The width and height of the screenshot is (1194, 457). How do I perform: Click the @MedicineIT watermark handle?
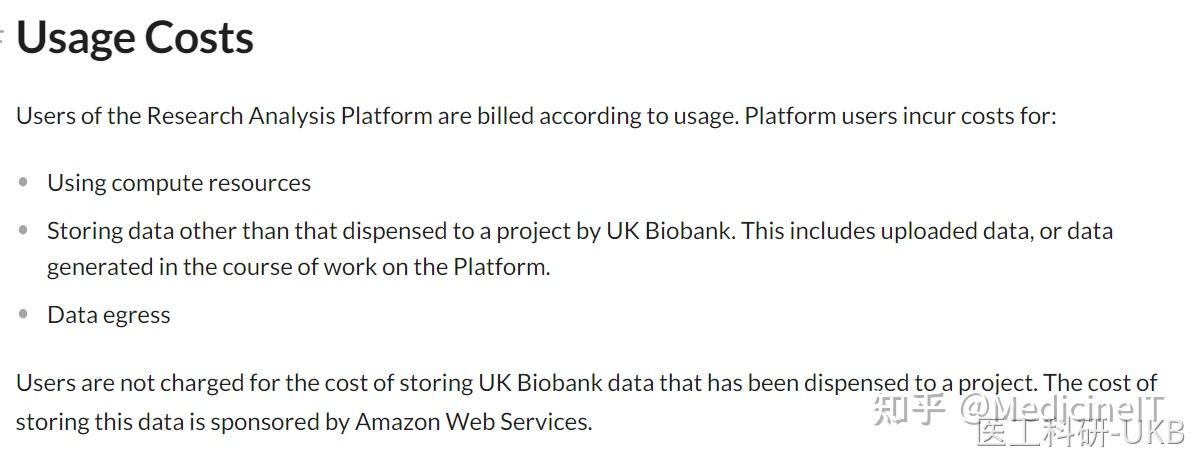(x=1063, y=407)
